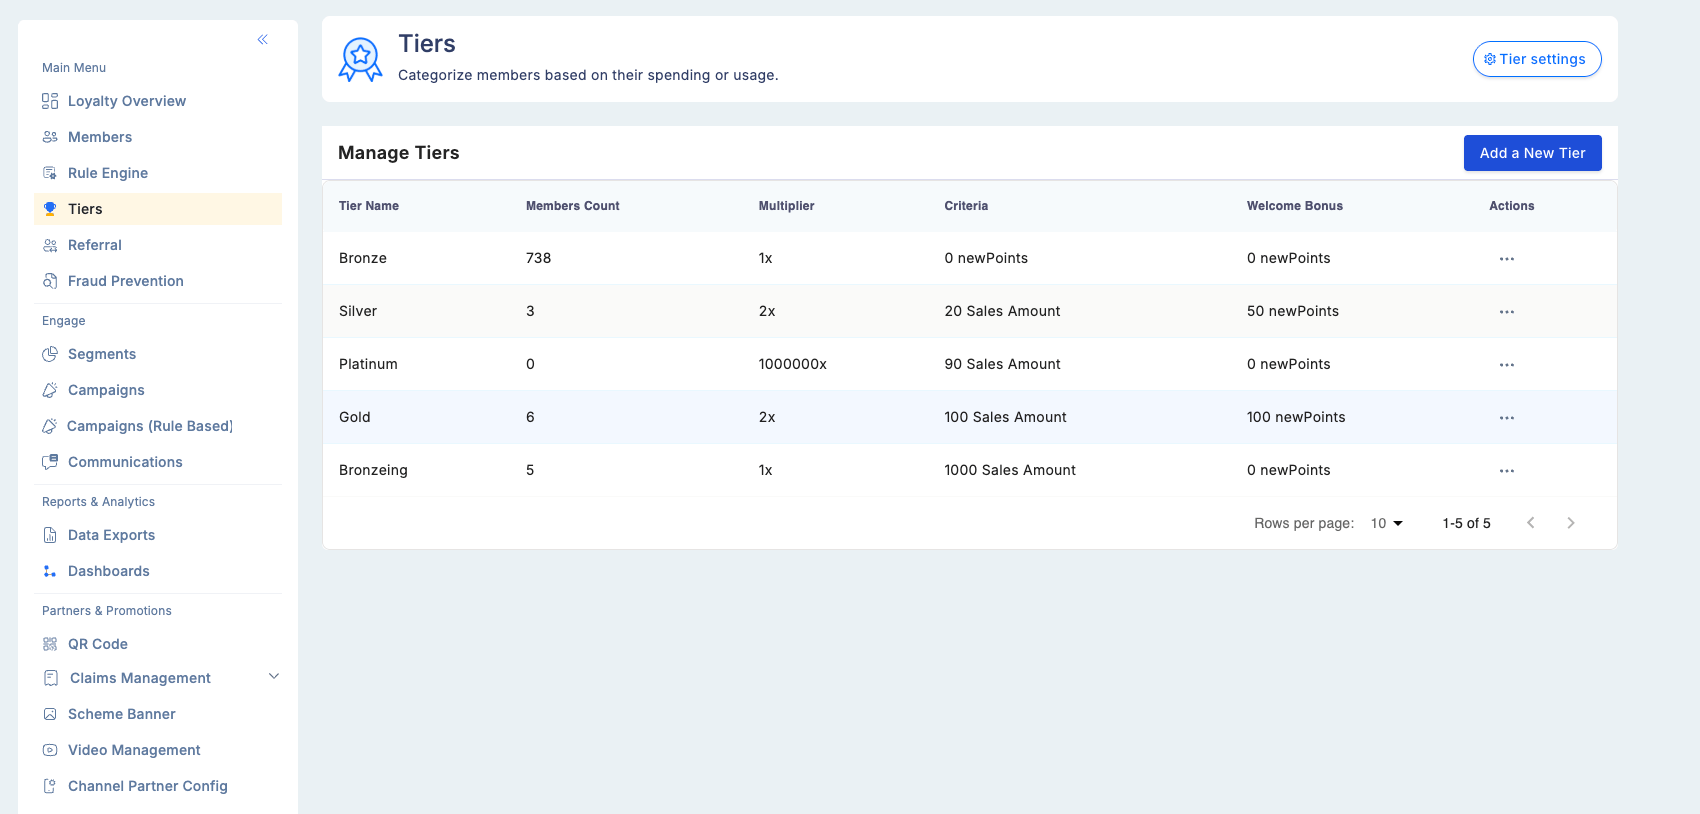
Task: Click the Tiers award ribbon header icon
Action: [x=360, y=60]
